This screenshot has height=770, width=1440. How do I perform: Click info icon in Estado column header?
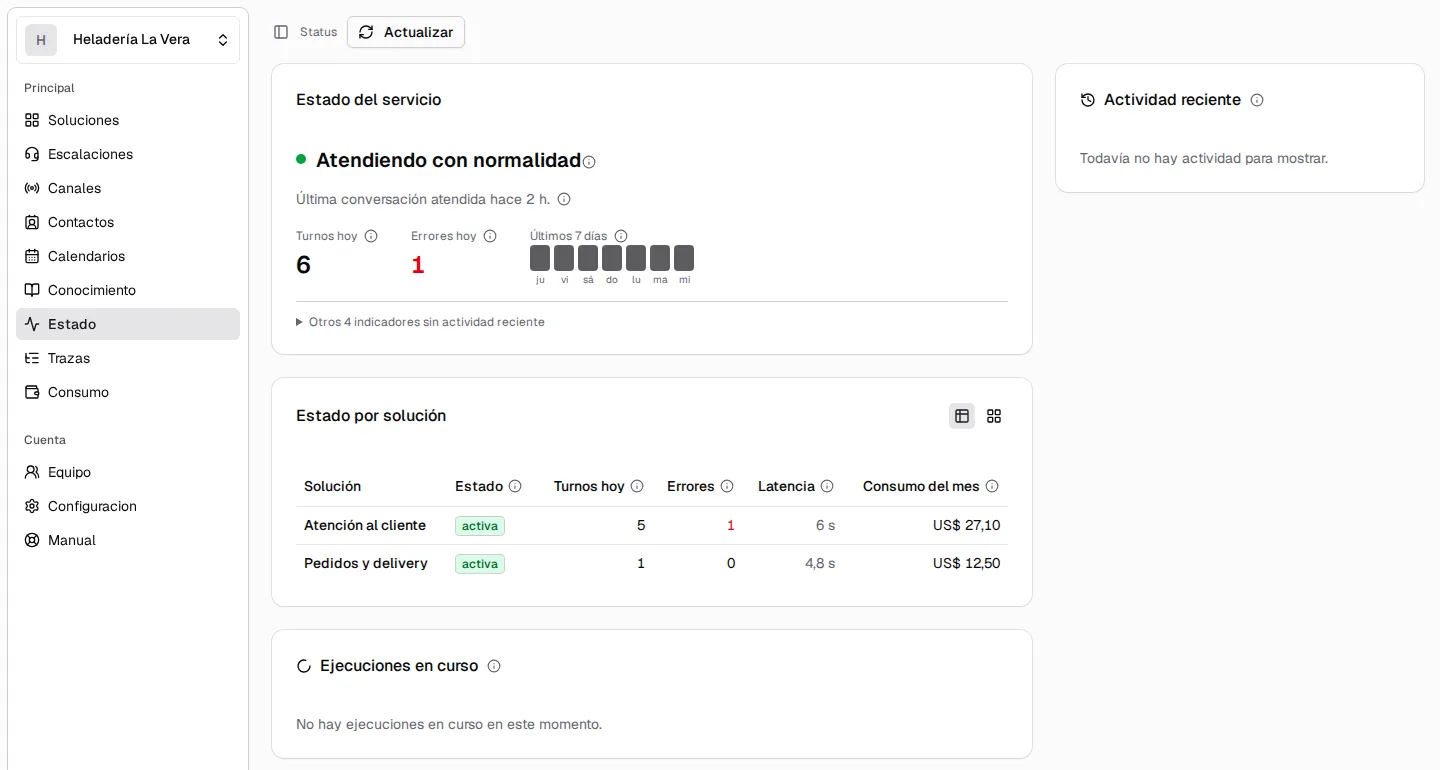pyautogui.click(x=515, y=486)
